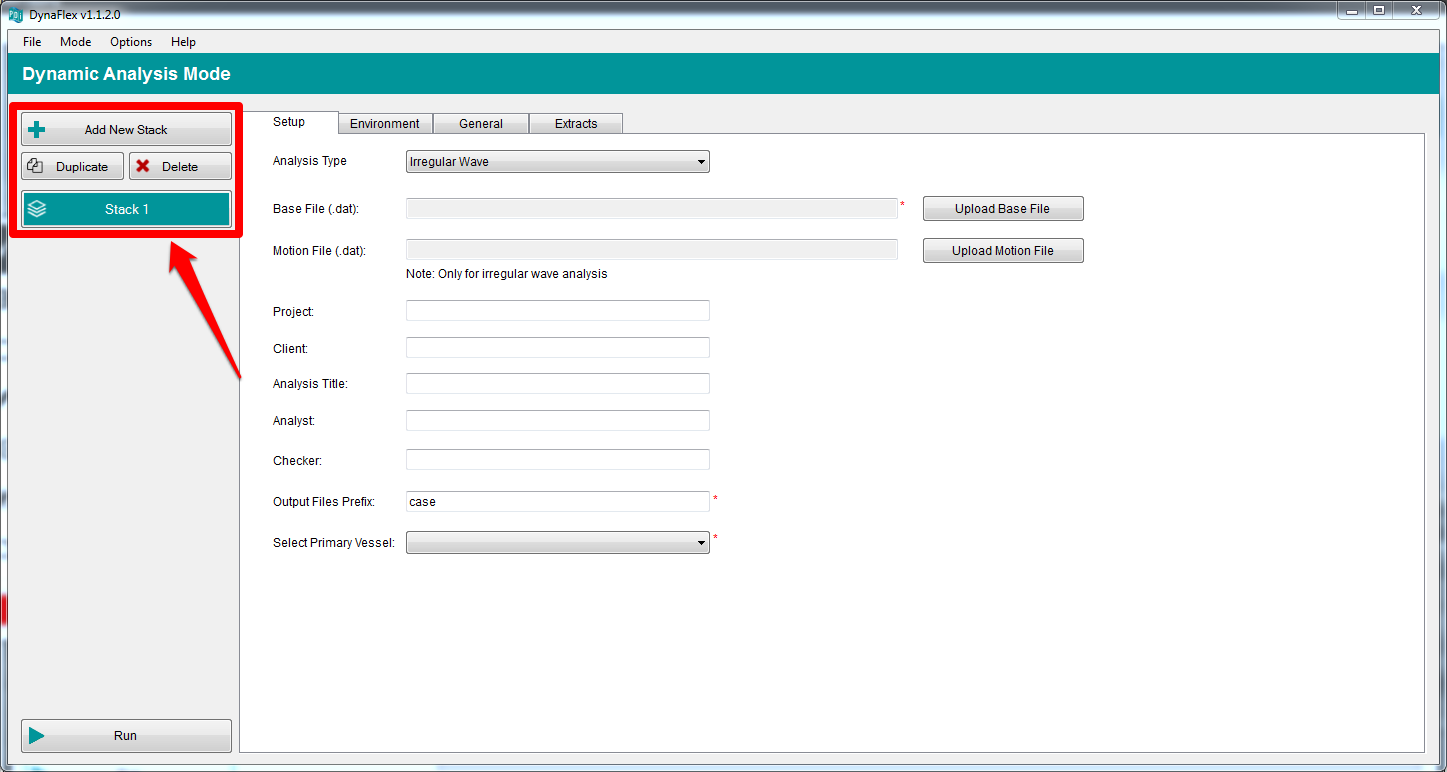1447x772 pixels.
Task: Minimize the DynaFlex window
Action: 1350,10
